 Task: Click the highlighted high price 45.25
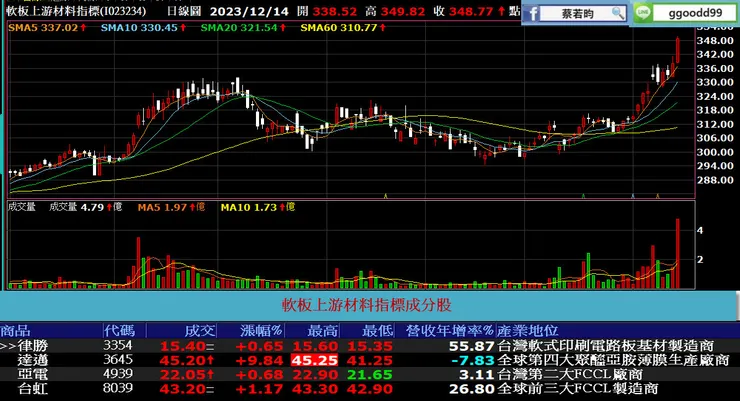[x=315, y=360]
